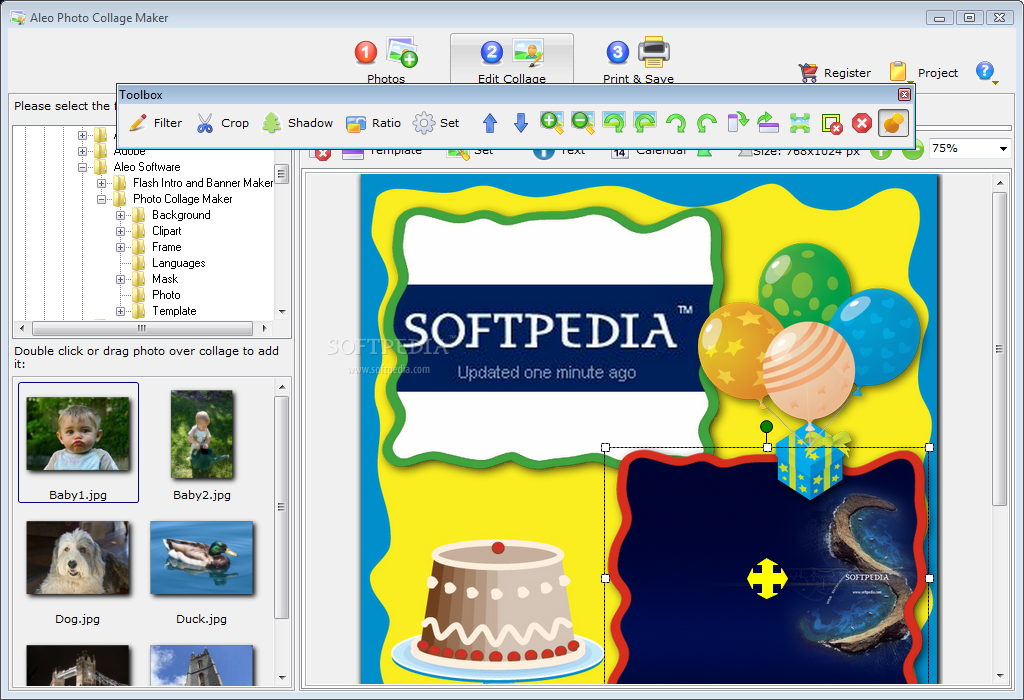Go to step 1 Photos
This screenshot has width=1024, height=700.
pos(386,60)
